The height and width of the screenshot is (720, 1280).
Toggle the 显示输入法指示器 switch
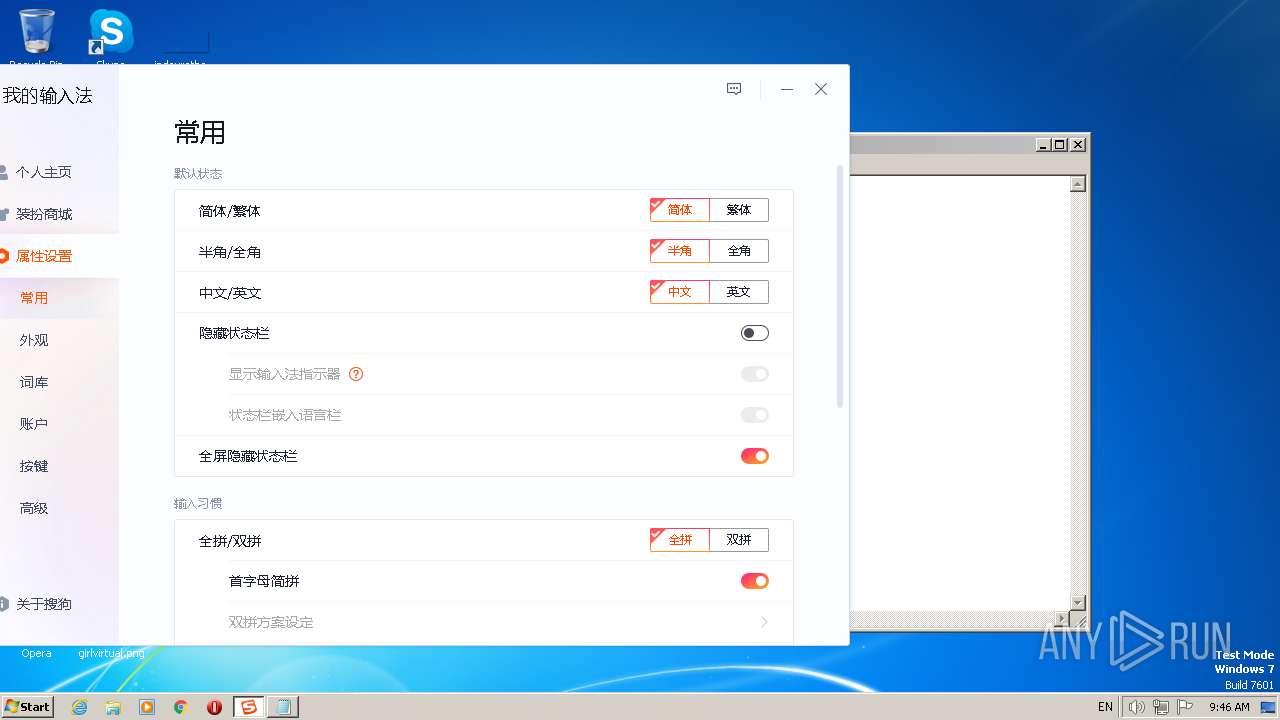[755, 374]
